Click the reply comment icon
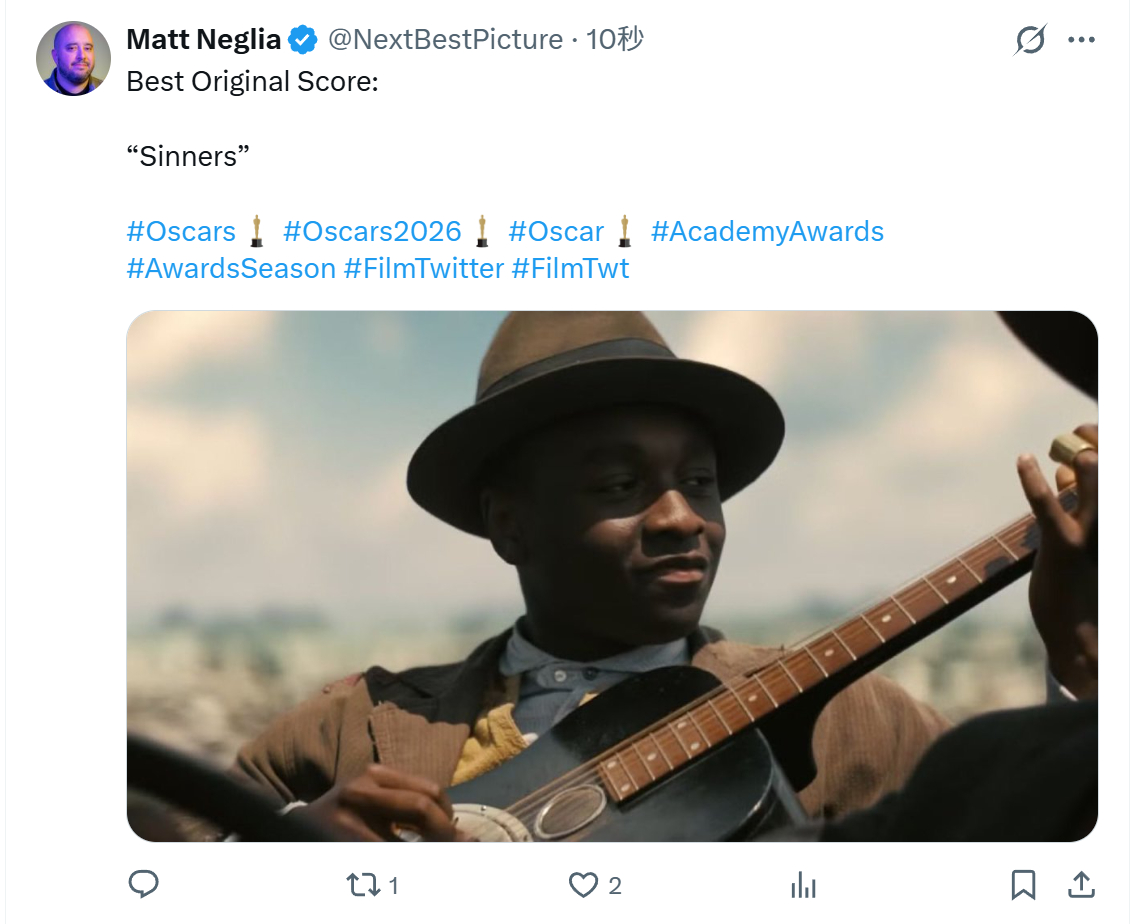Image resolution: width=1133 pixels, height=924 pixels. (144, 884)
